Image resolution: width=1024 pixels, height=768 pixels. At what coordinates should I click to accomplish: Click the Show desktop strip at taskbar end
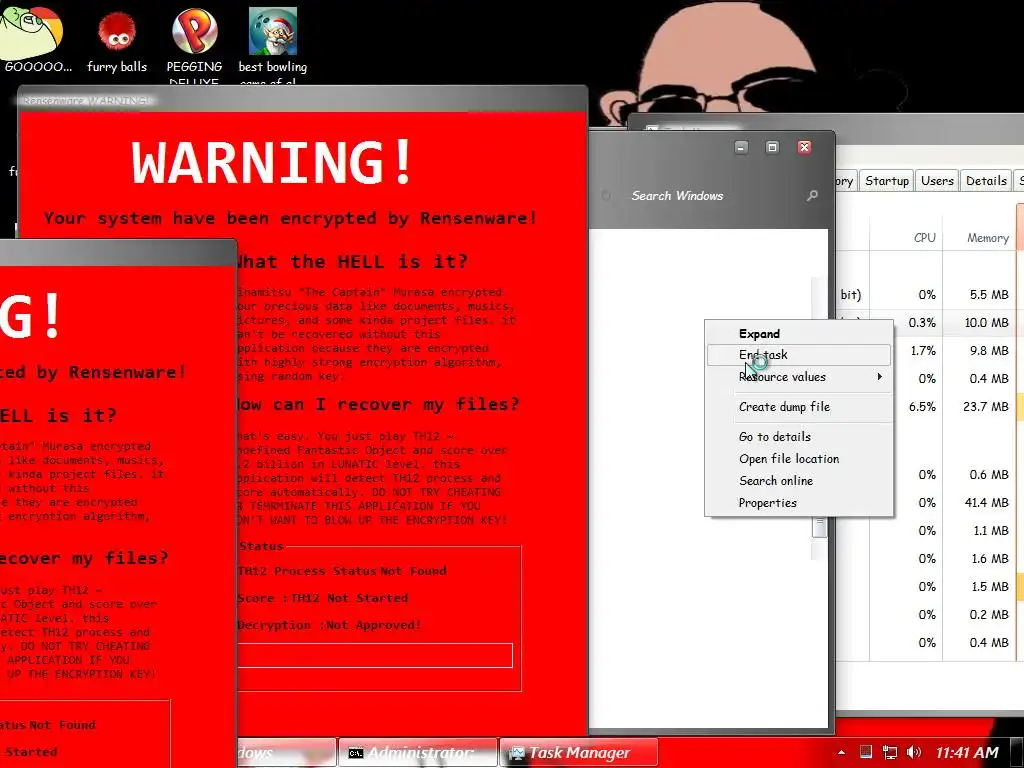coord(1017,753)
